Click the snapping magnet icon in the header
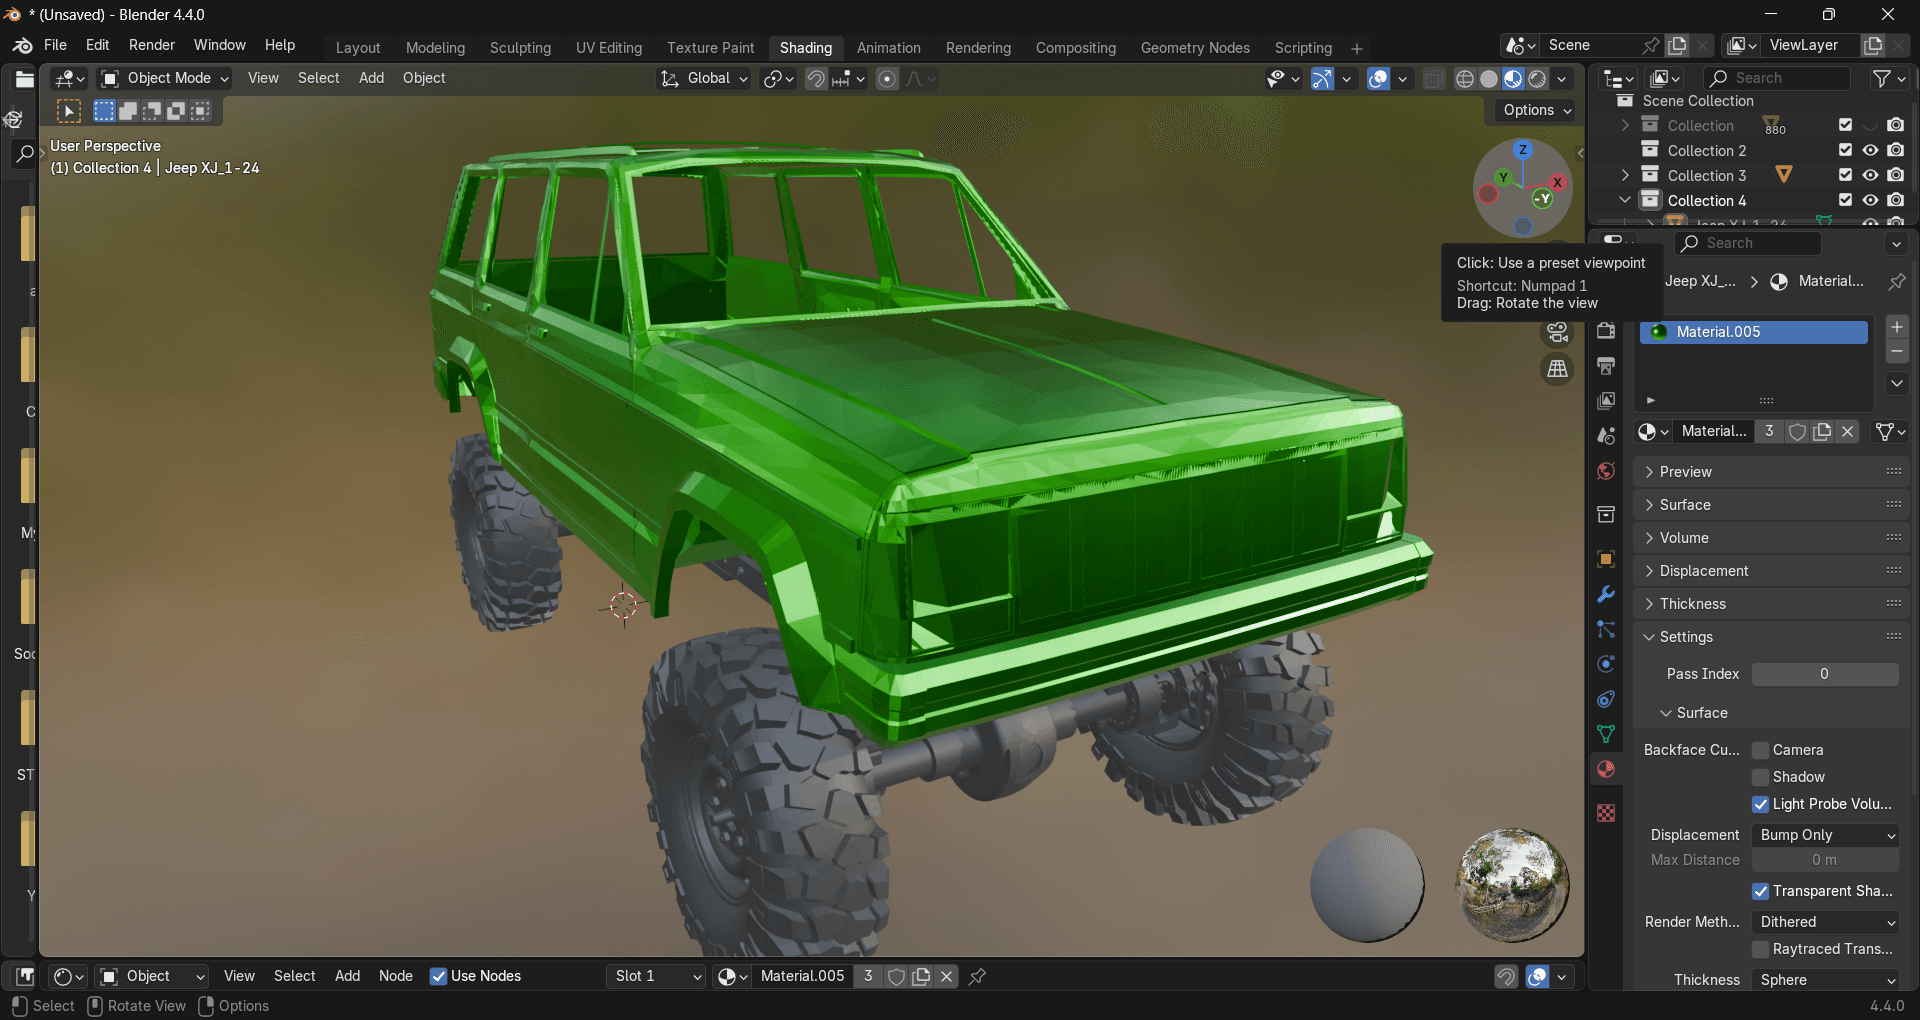Viewport: 1920px width, 1020px height. tap(818, 78)
